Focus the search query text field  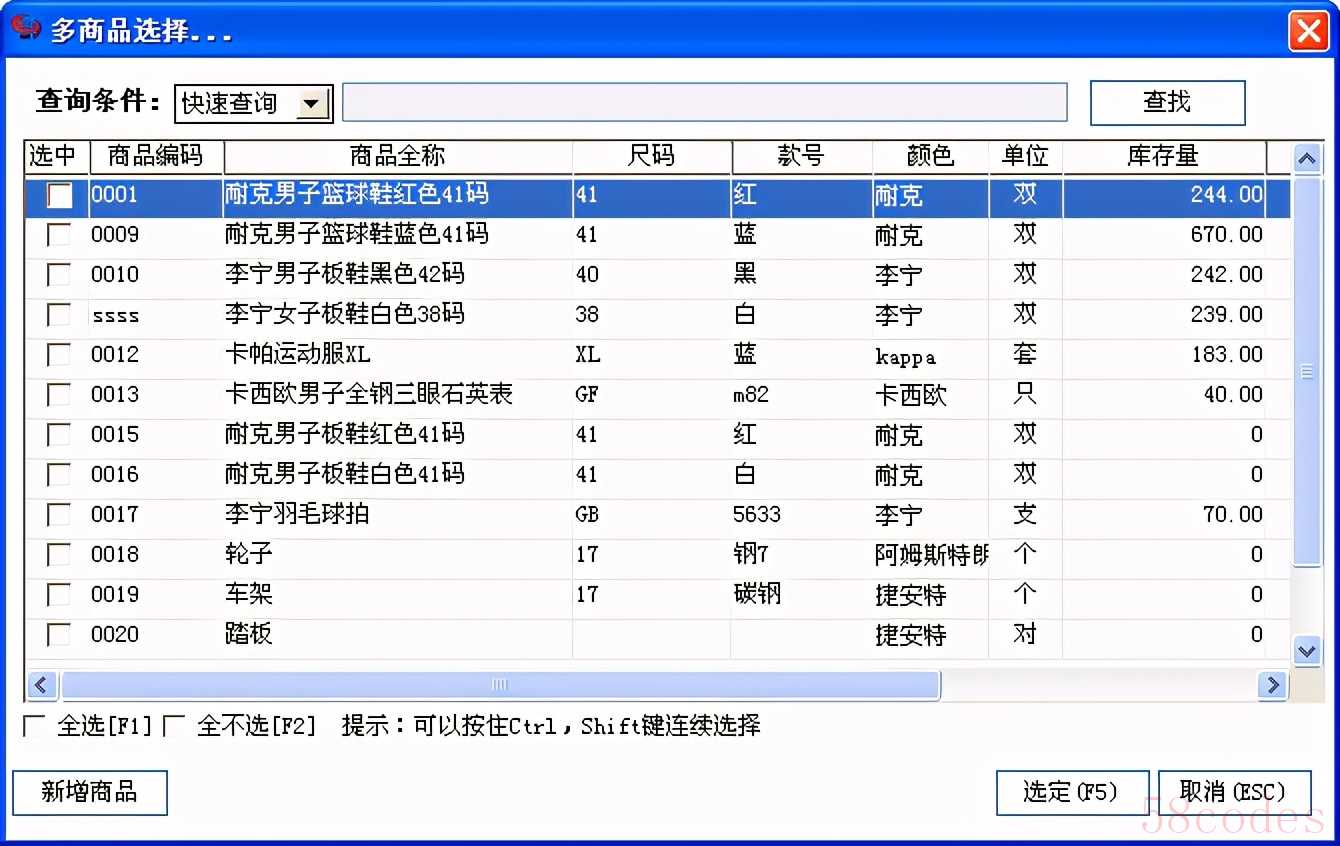(704, 103)
